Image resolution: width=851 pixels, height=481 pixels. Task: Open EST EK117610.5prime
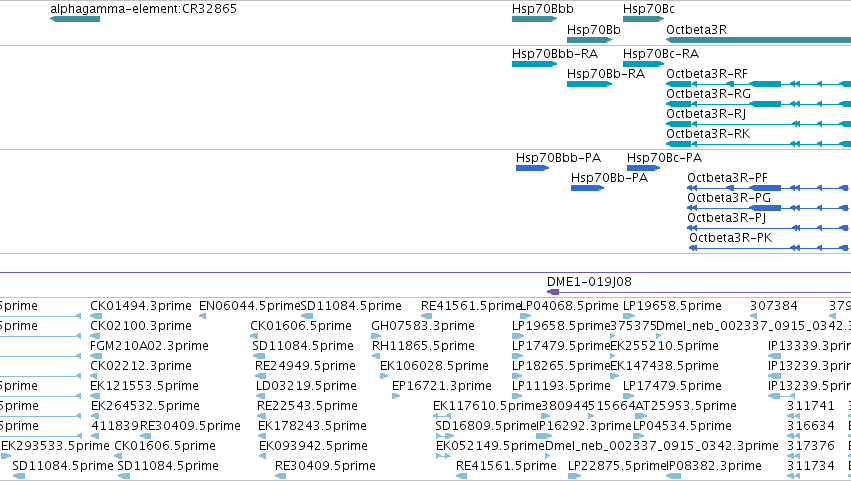click(442, 417)
